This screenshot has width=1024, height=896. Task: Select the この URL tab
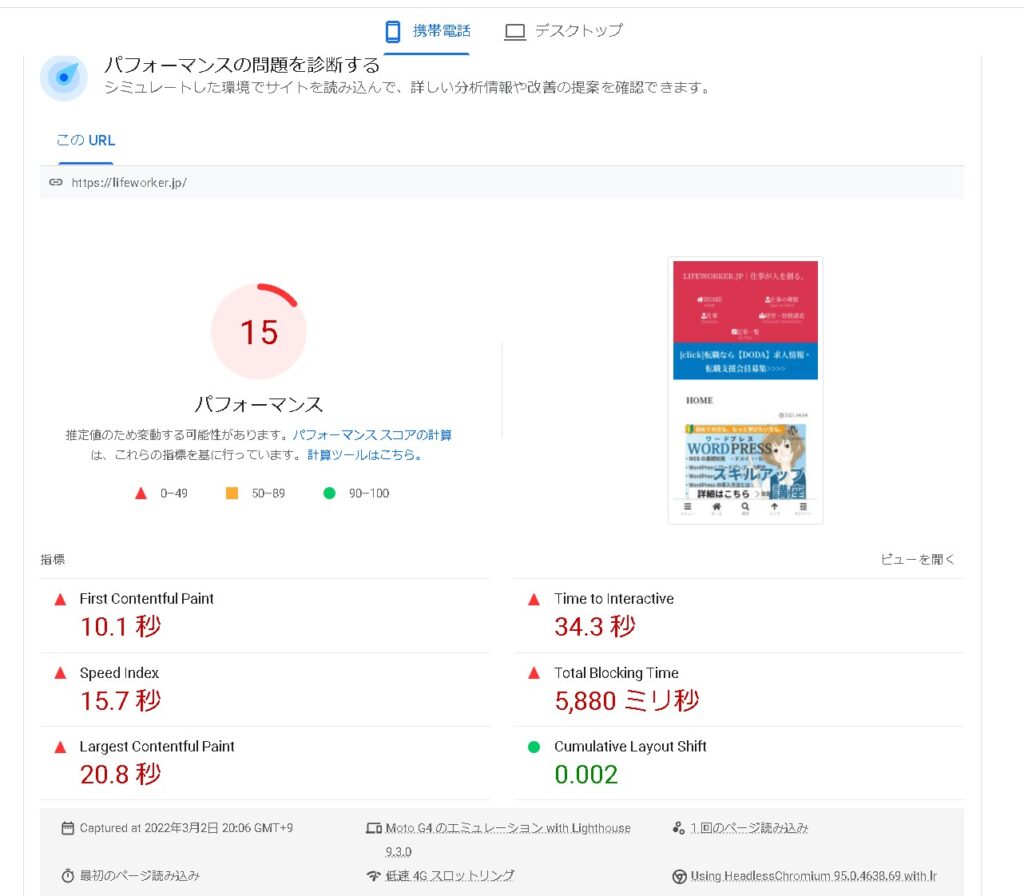[x=85, y=141]
